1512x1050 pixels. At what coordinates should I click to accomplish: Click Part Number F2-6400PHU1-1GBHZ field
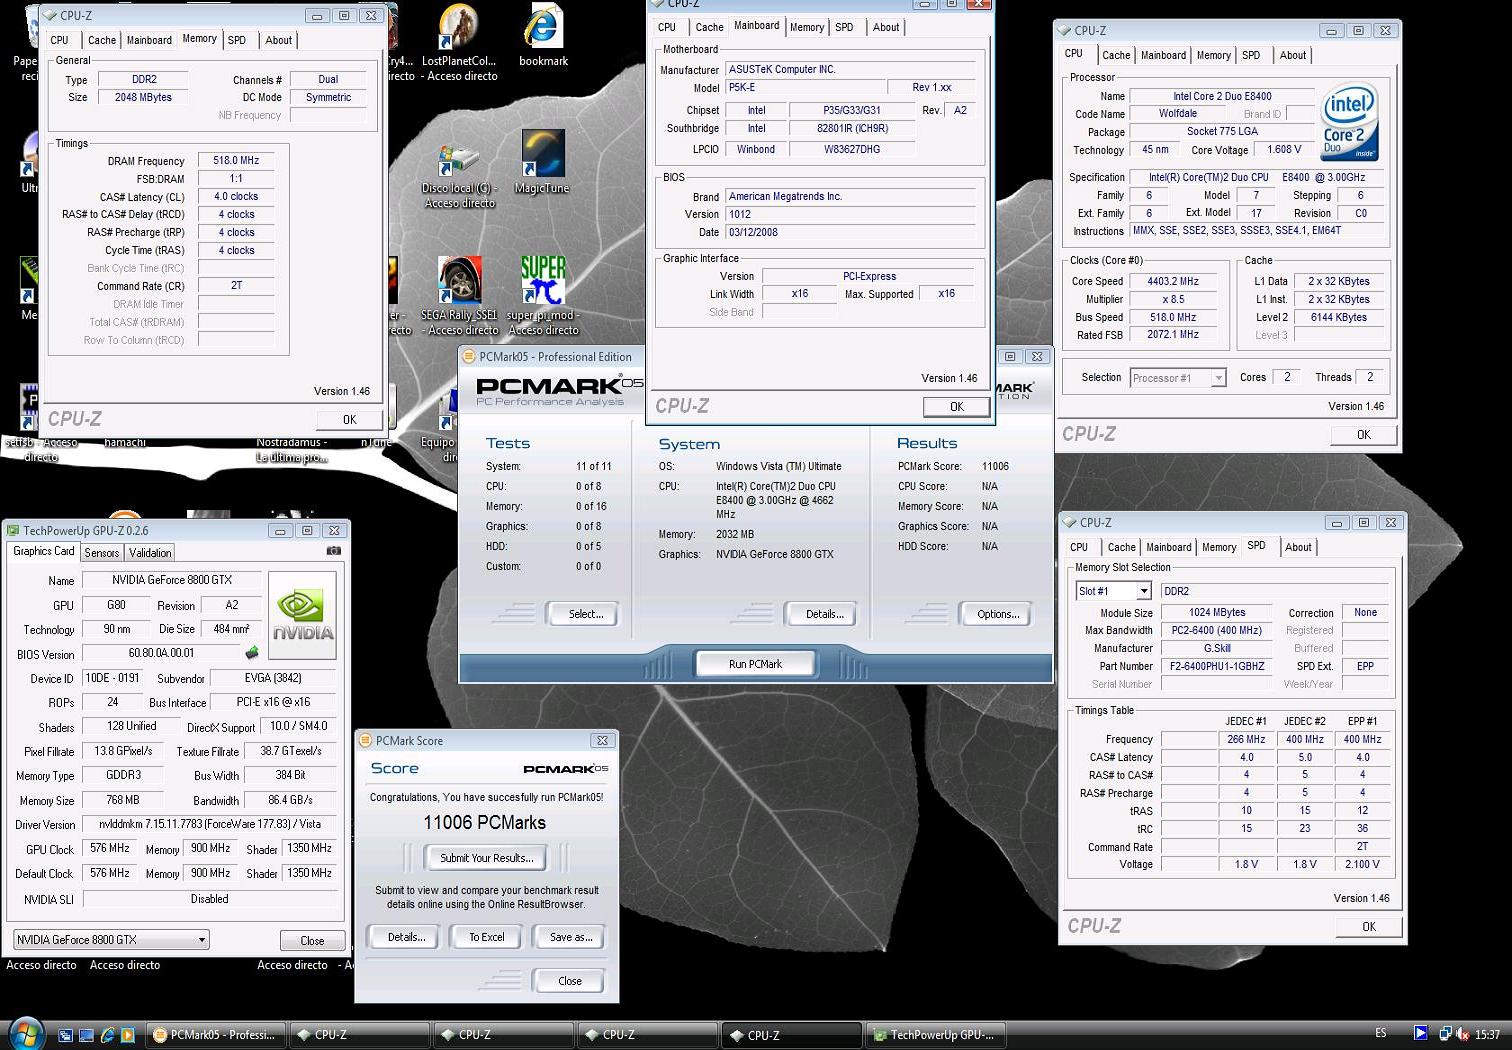pos(1217,666)
